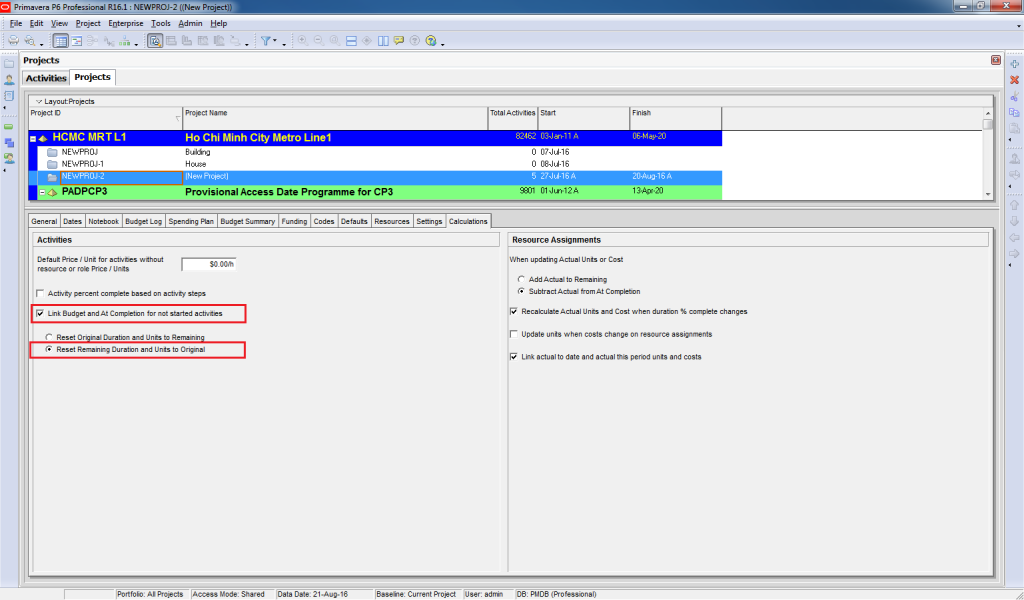Screen dimensions: 1024x600
Task: Switch to the Resources details tab
Action: tap(392, 221)
